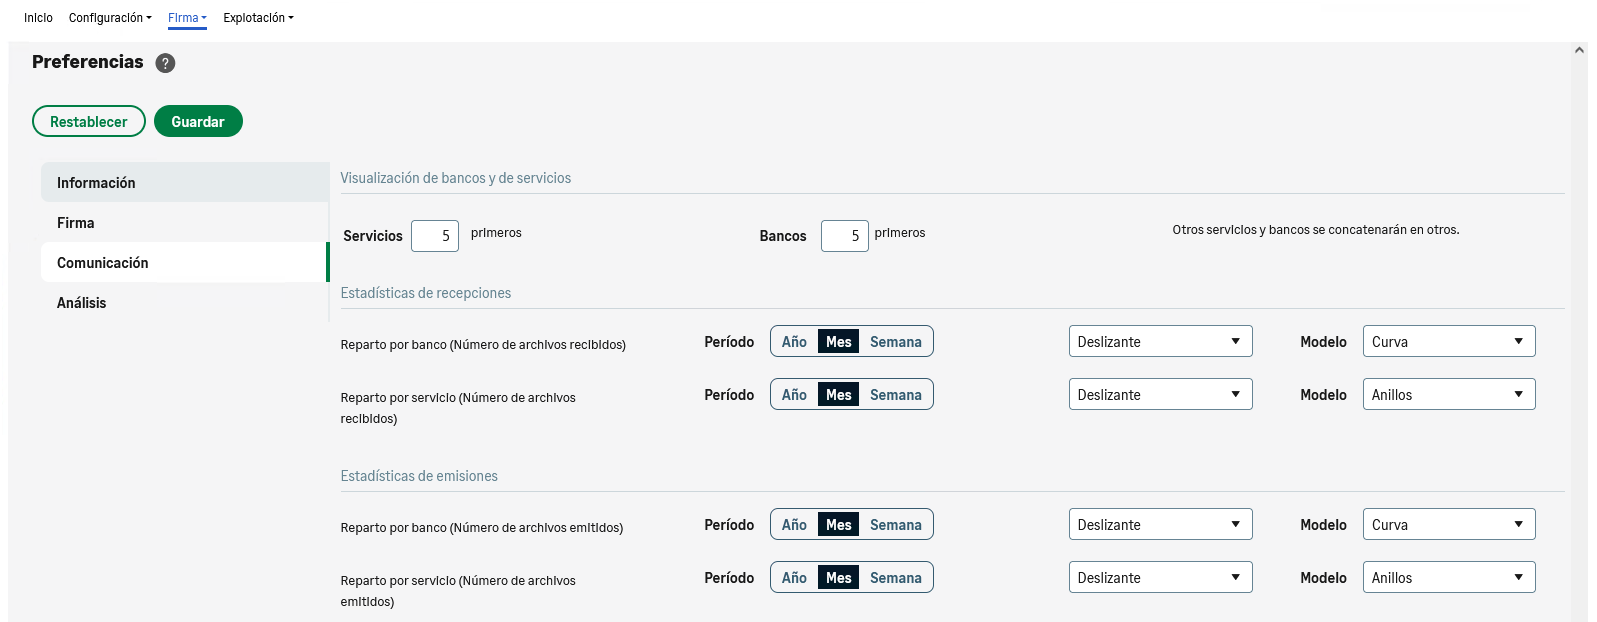Image resolution: width=1597 pixels, height=622 pixels.
Task: Open the Configuración menu
Action: pyautogui.click(x=110, y=18)
